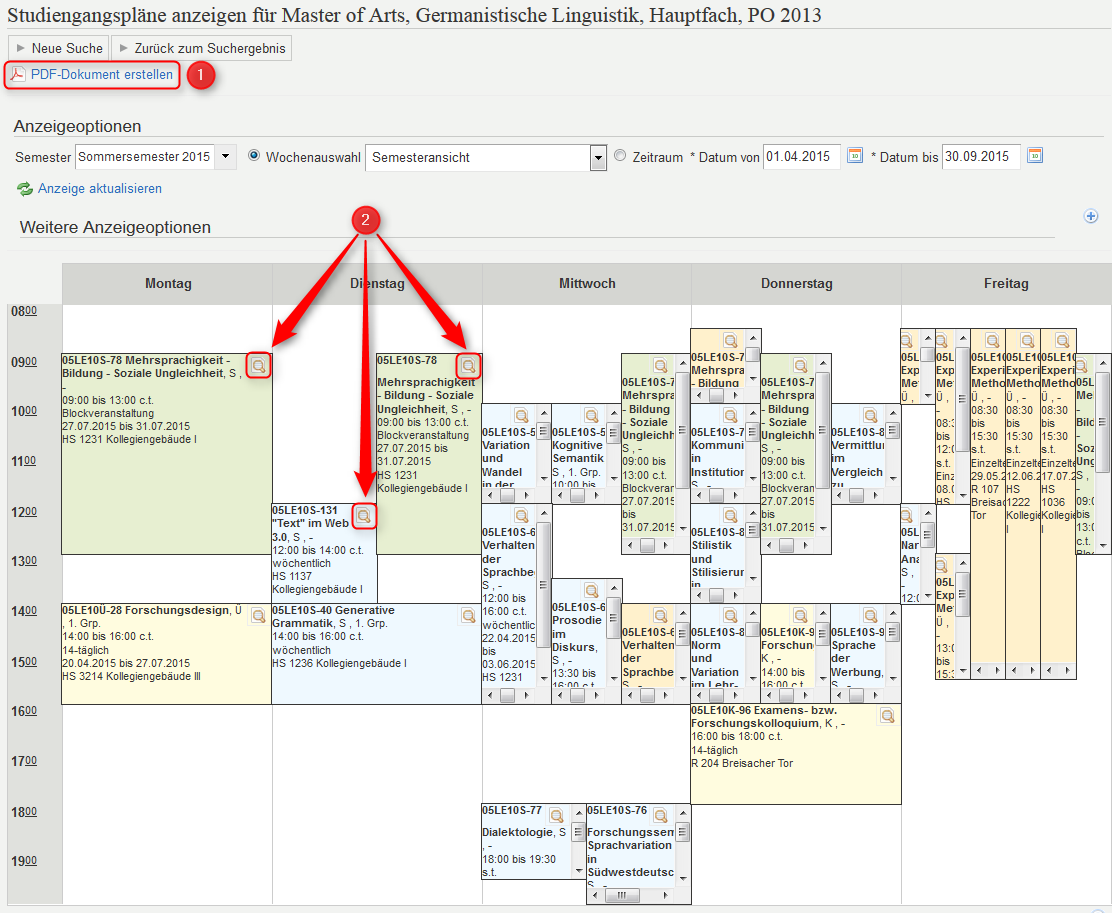Open details of Tuesday's Mehrsprachigkeit event
1112x913 pixels.
pos(468,365)
